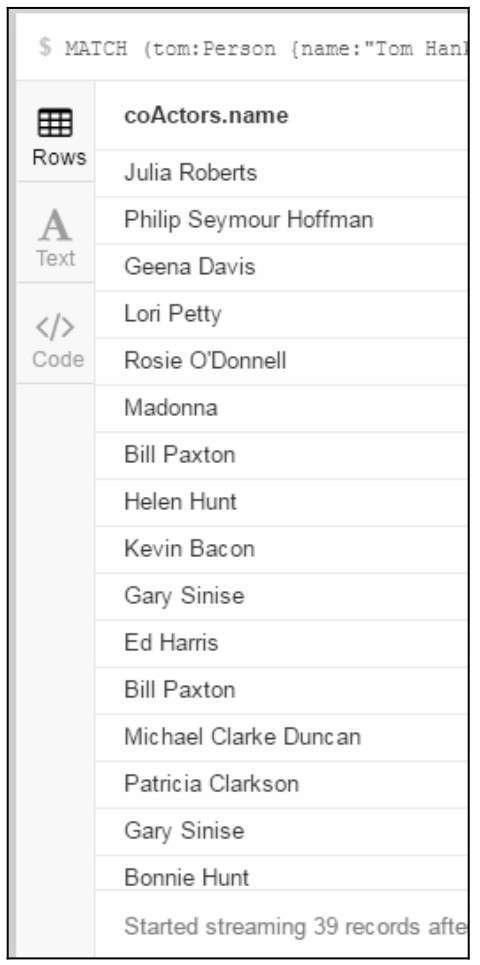The width and height of the screenshot is (480, 965).
Task: Select the coActors.name column header
Action: (206, 115)
